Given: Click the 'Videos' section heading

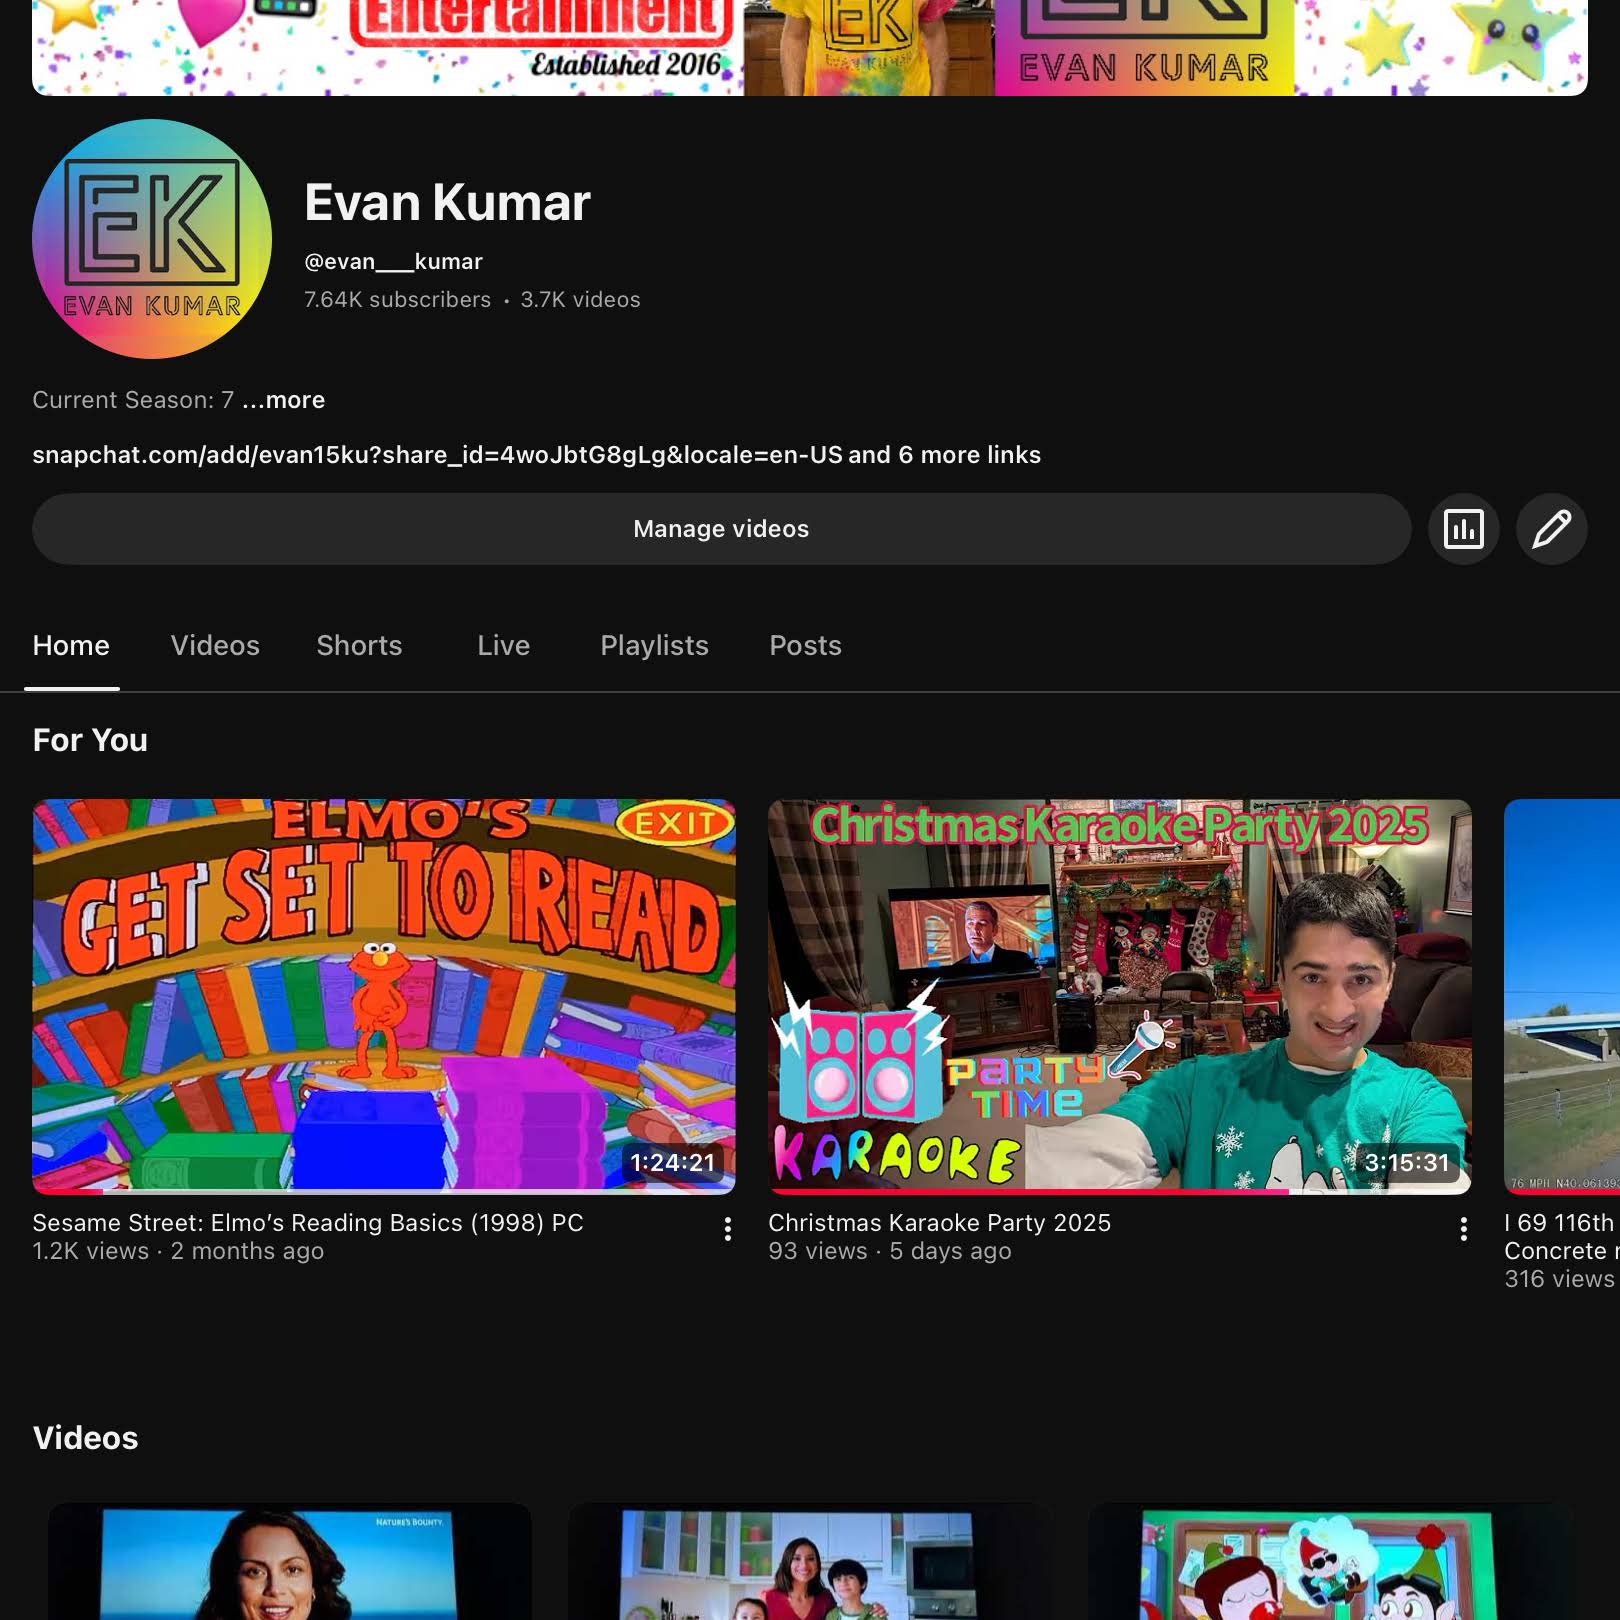Looking at the screenshot, I should click(x=85, y=1438).
